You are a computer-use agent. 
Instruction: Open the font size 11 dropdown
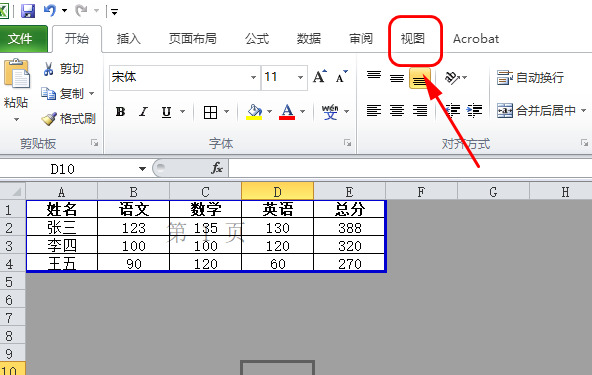301,77
